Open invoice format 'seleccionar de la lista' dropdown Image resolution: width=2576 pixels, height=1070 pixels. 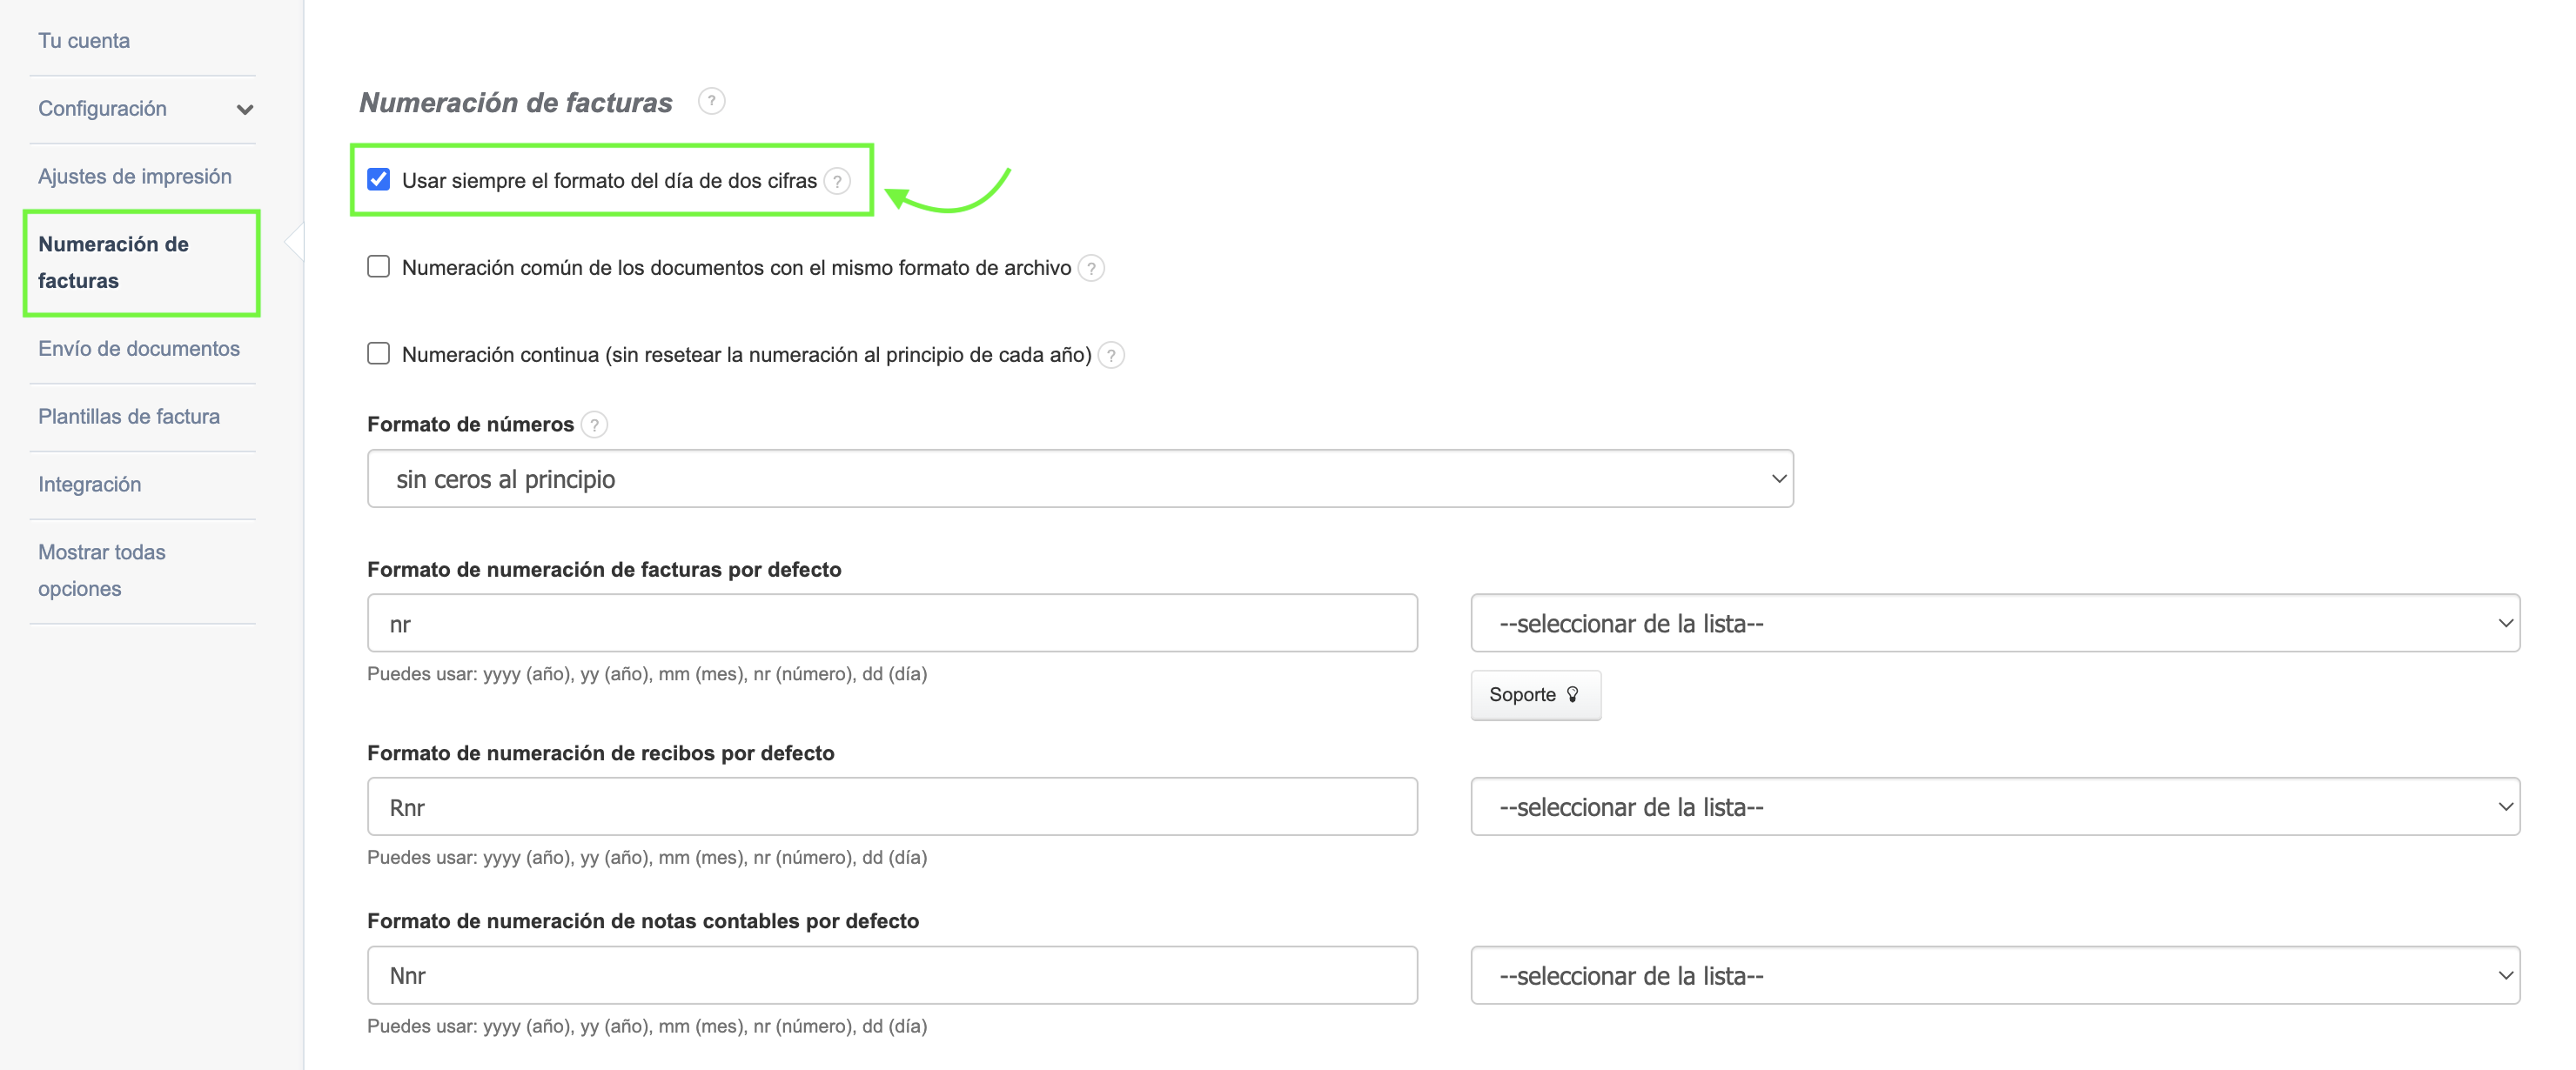(1994, 623)
